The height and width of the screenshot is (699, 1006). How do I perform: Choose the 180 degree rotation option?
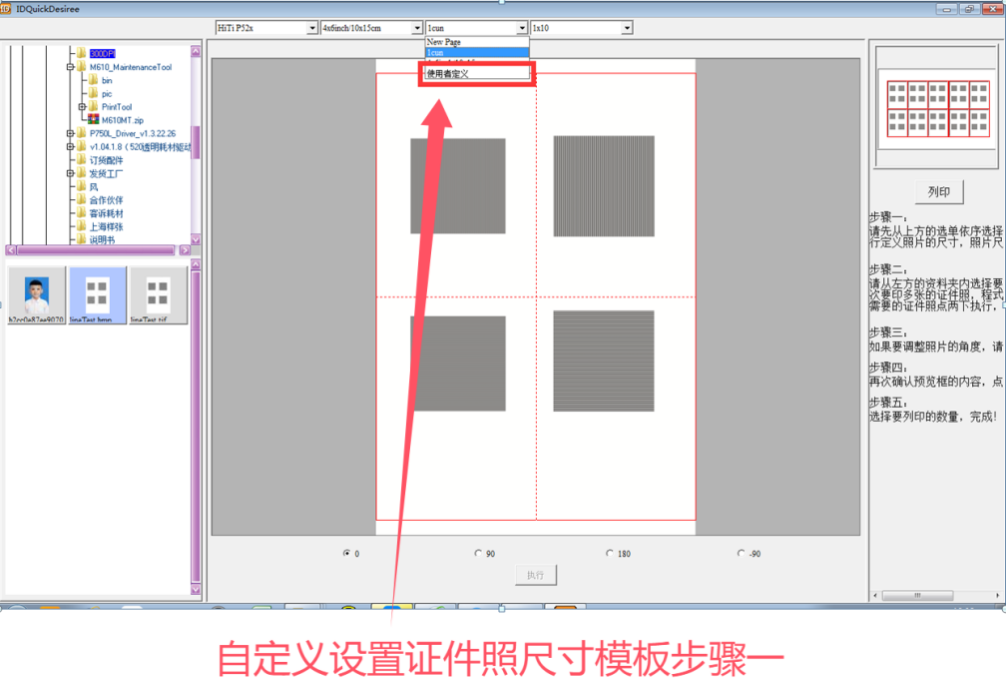click(610, 552)
